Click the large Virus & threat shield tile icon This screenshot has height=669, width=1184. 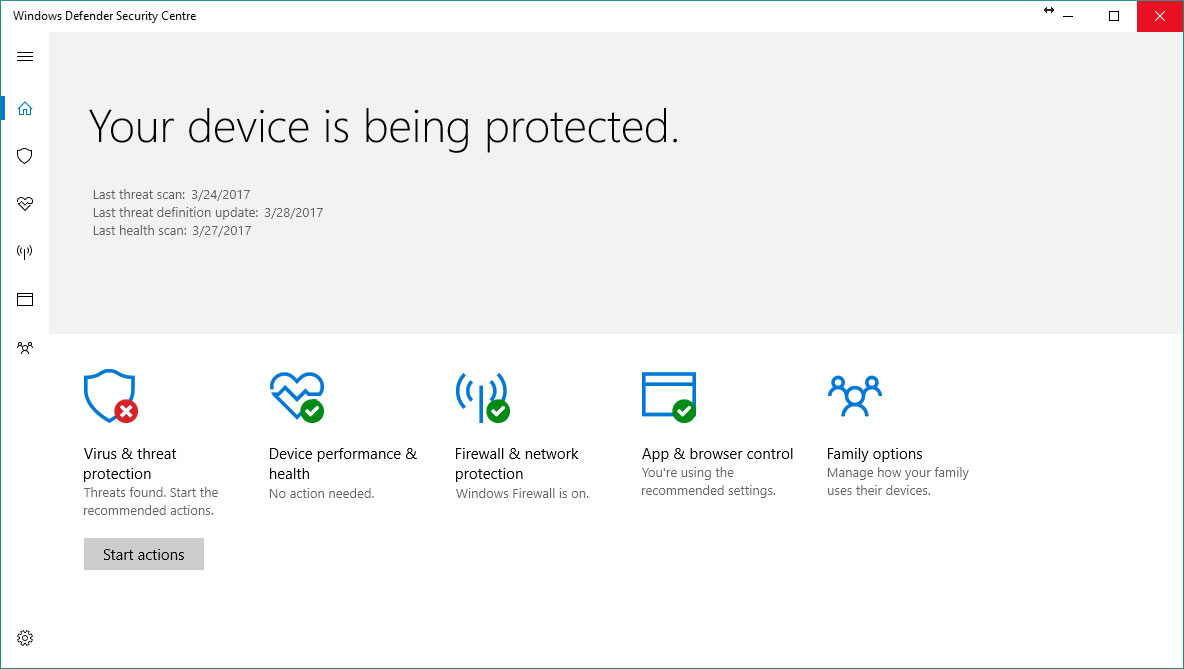(109, 396)
